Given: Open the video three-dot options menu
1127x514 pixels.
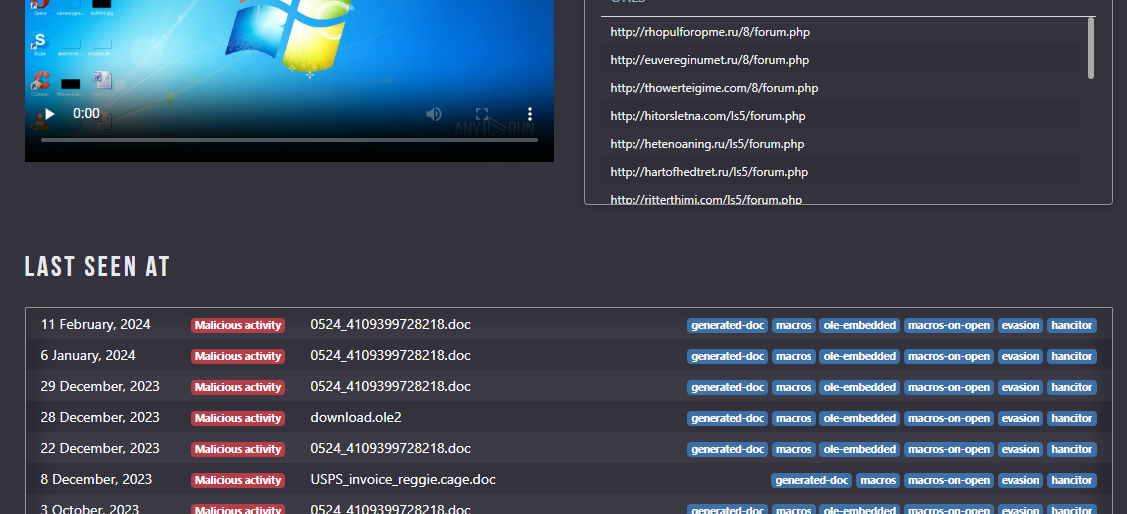Looking at the screenshot, I should 530,114.
